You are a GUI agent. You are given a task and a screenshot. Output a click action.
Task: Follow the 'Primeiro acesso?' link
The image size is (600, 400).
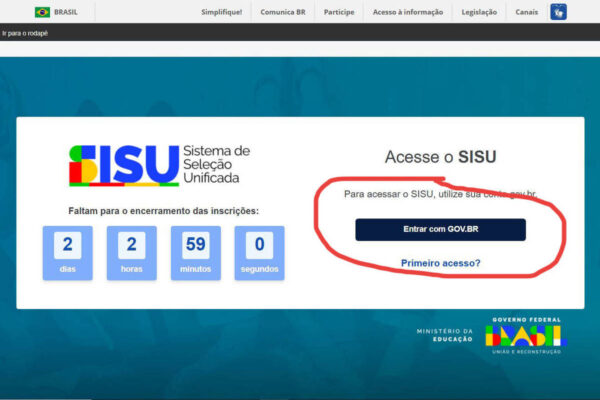(x=440, y=264)
